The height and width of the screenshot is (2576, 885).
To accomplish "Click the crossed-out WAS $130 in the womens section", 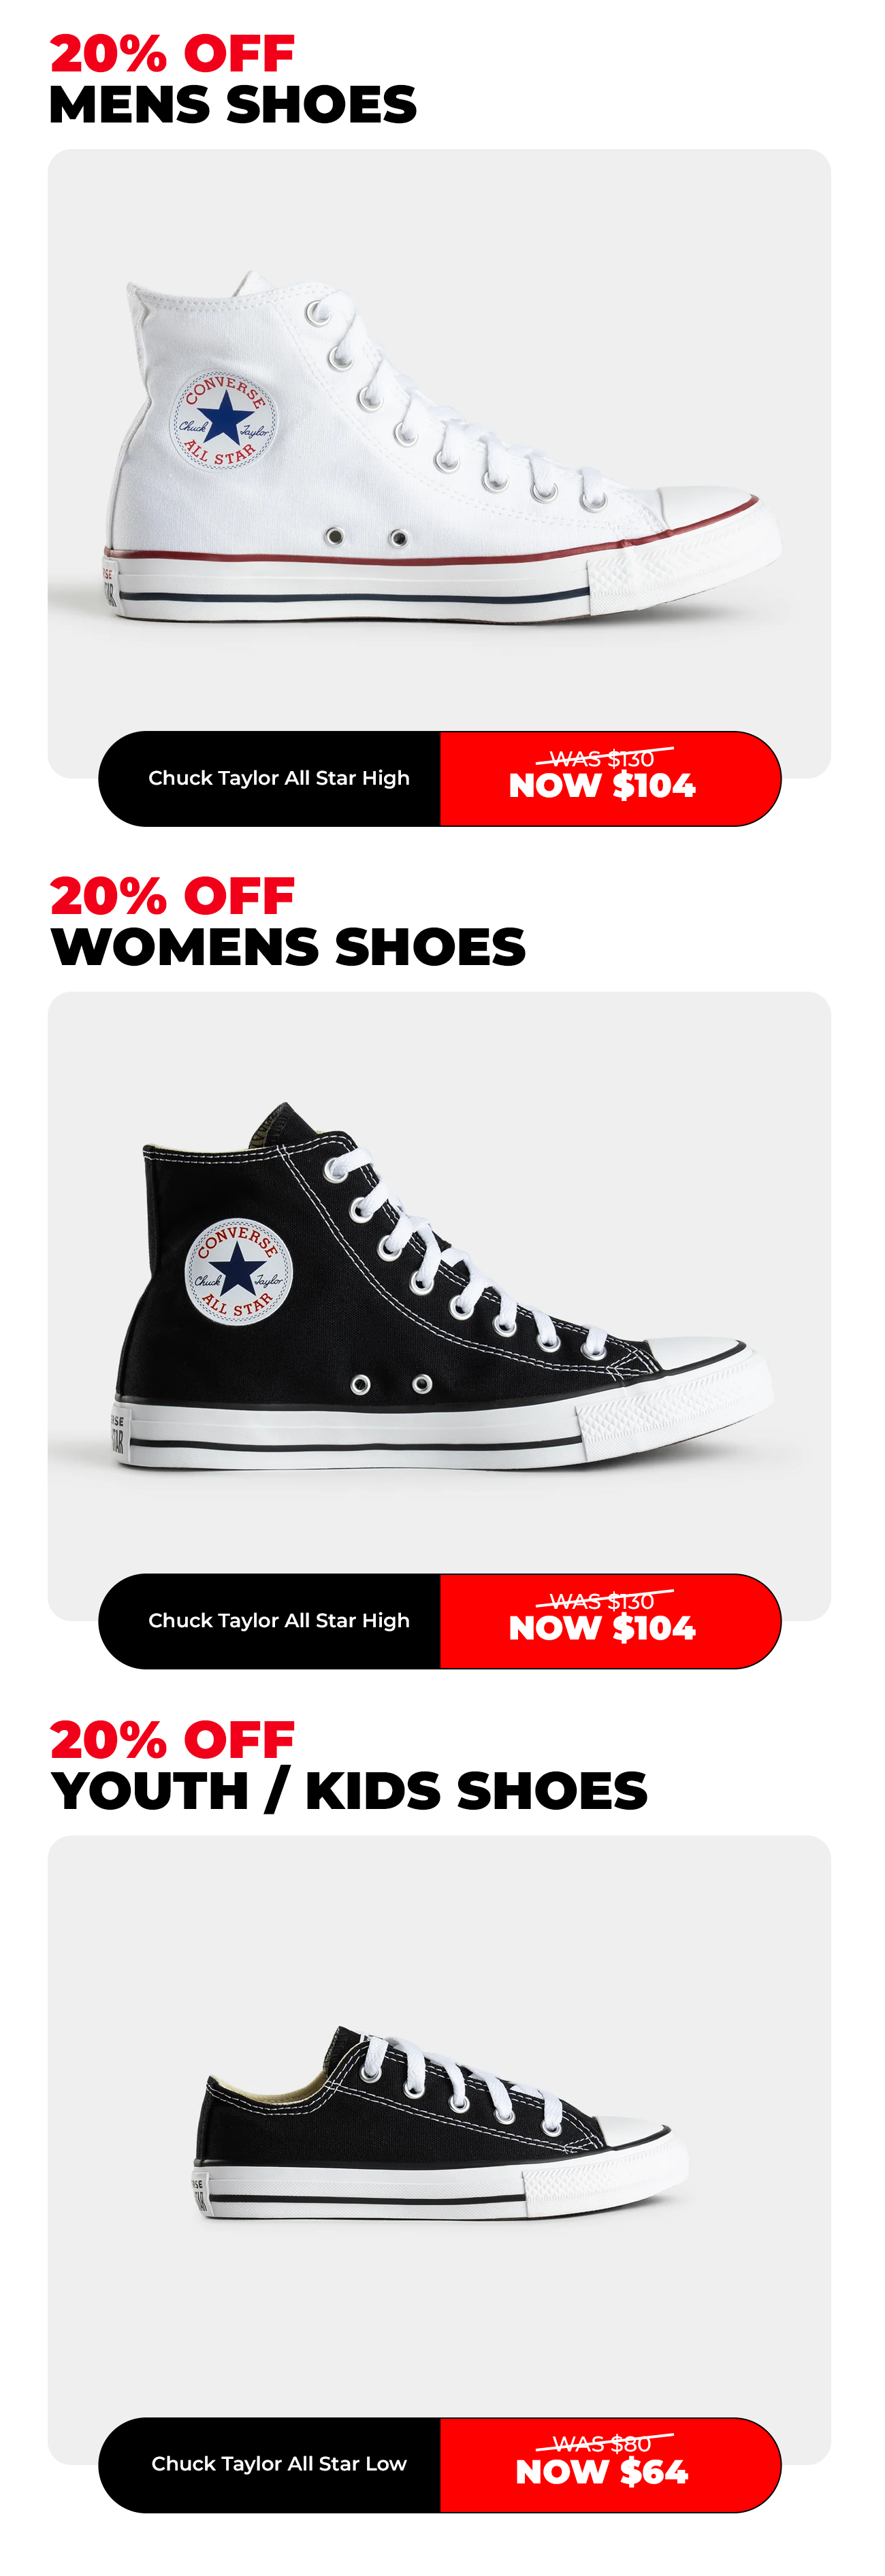I will tap(602, 1600).
